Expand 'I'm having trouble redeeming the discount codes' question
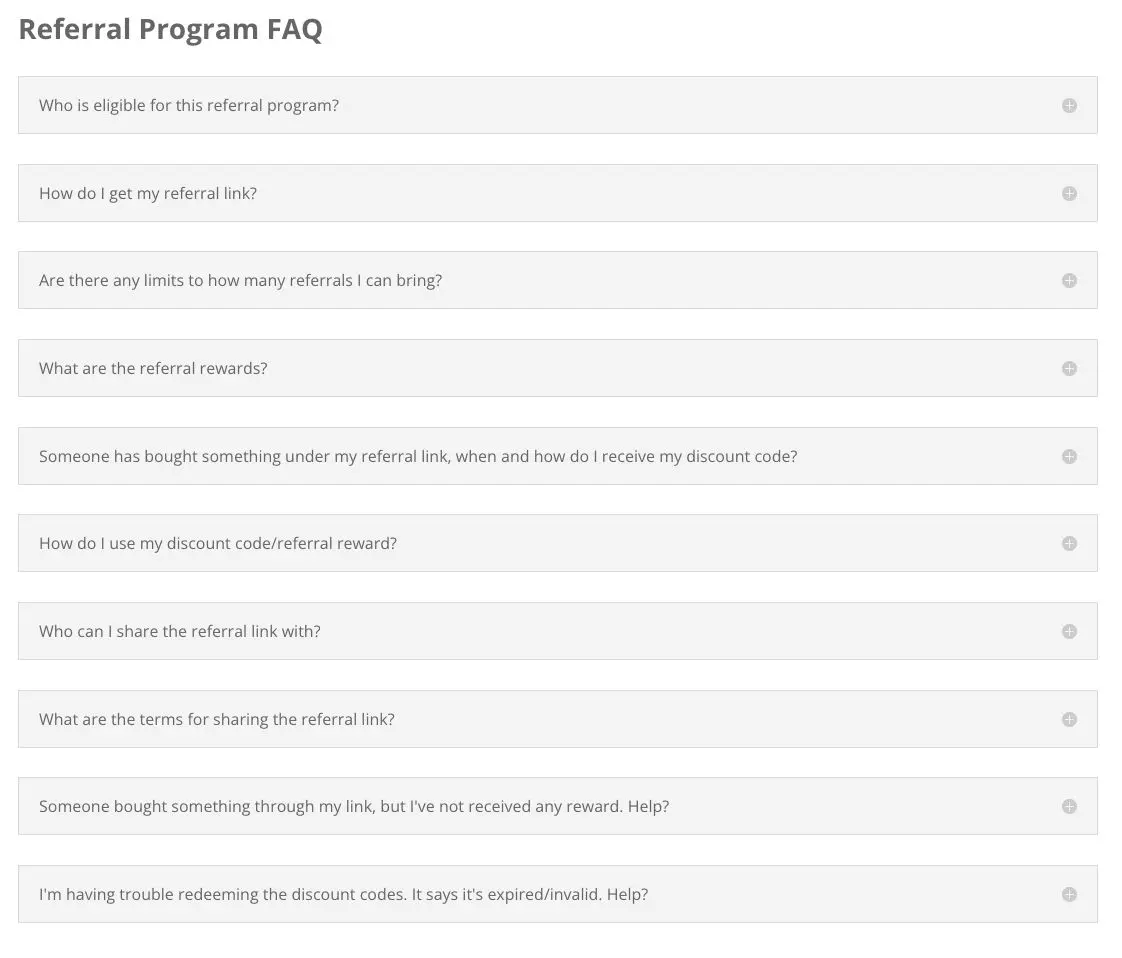The height and width of the screenshot is (958, 1122). [557, 894]
